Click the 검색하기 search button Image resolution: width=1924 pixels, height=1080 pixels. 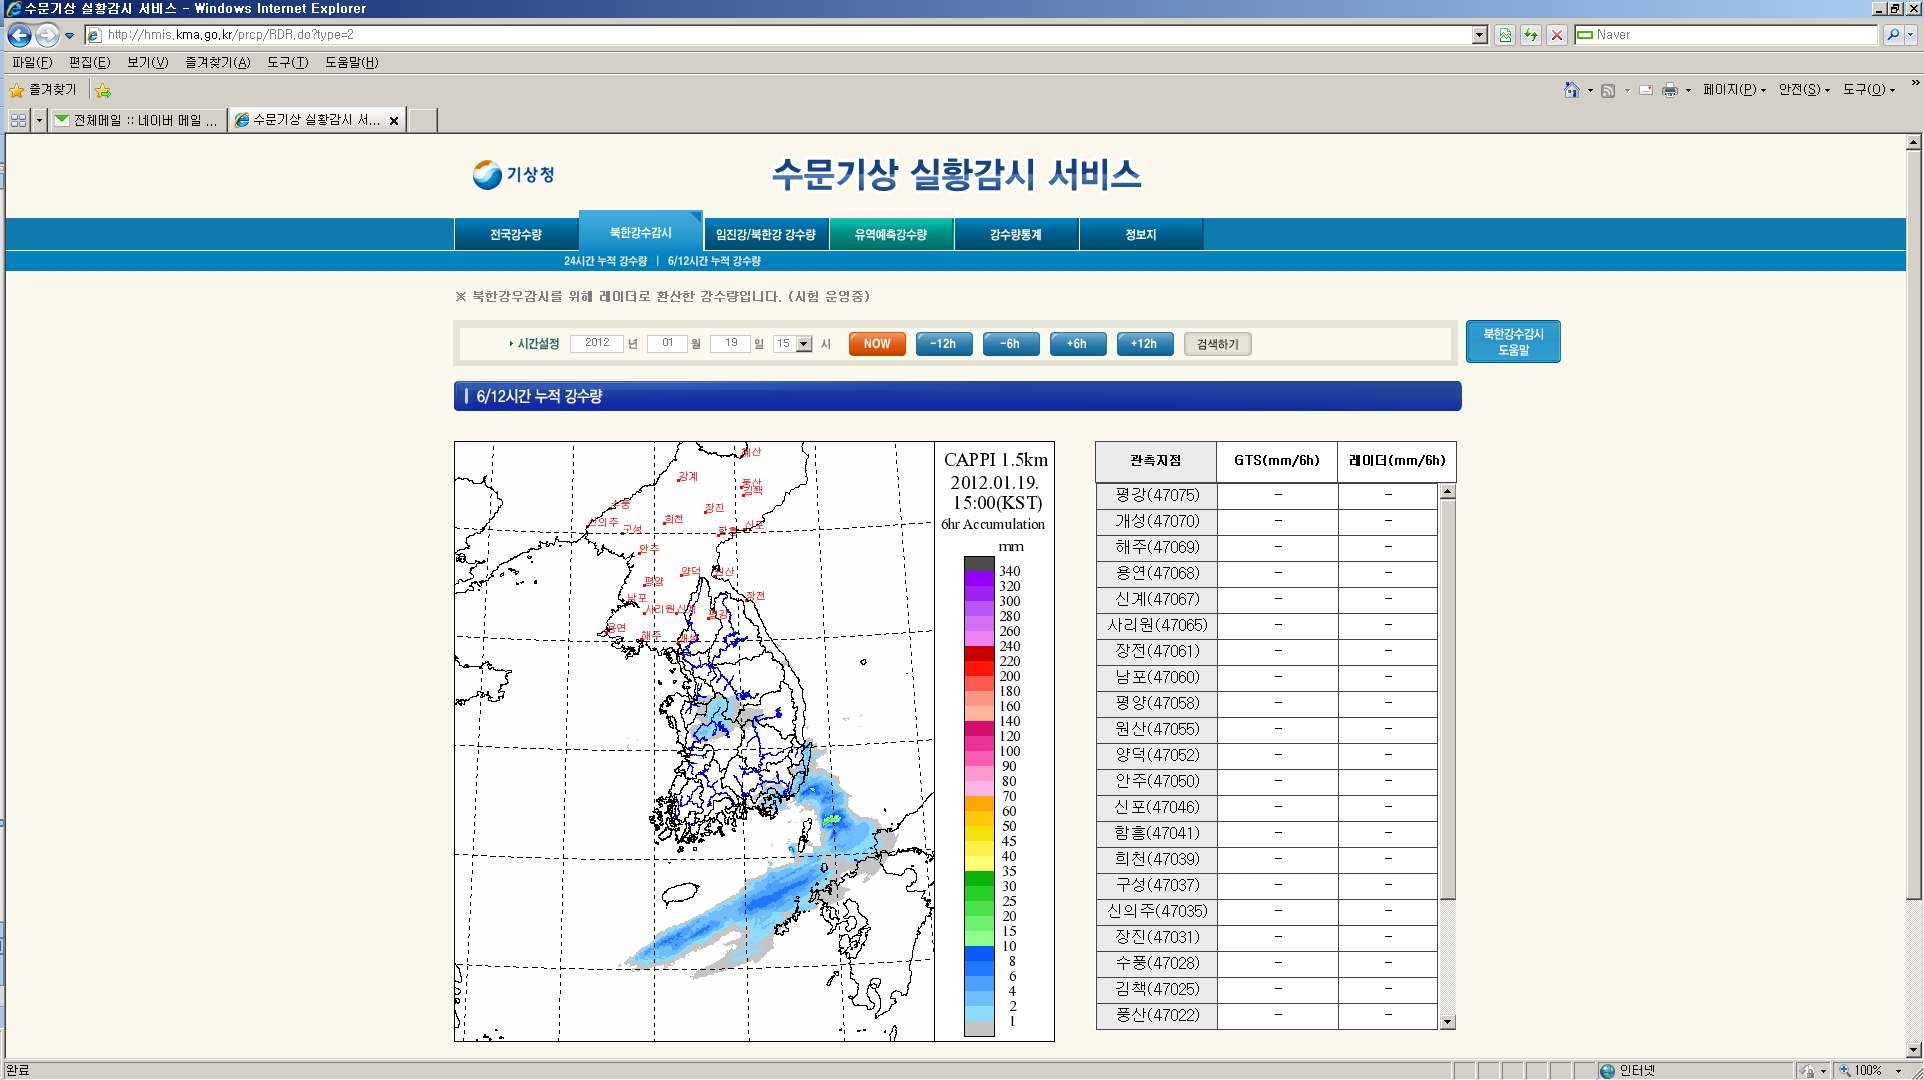pyautogui.click(x=1217, y=344)
